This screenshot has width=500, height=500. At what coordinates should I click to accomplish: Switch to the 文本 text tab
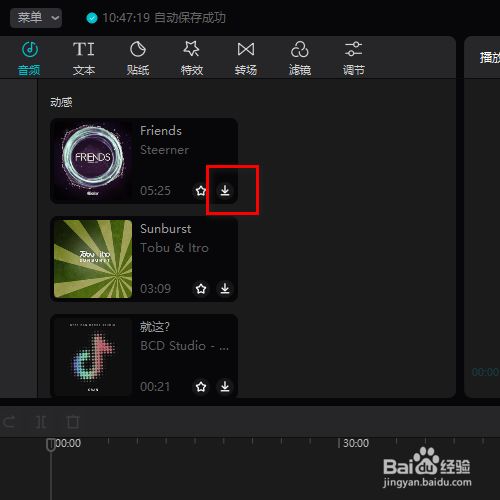84,59
